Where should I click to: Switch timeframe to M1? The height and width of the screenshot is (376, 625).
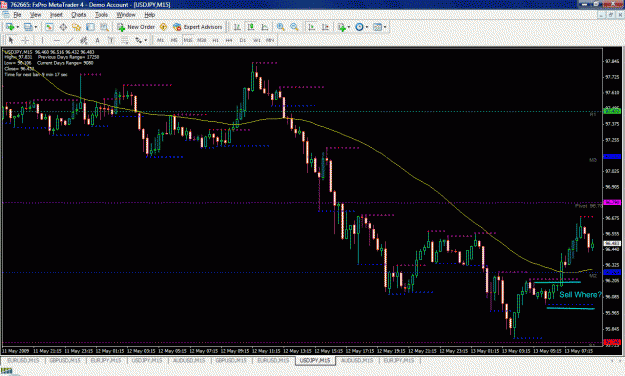(160, 40)
